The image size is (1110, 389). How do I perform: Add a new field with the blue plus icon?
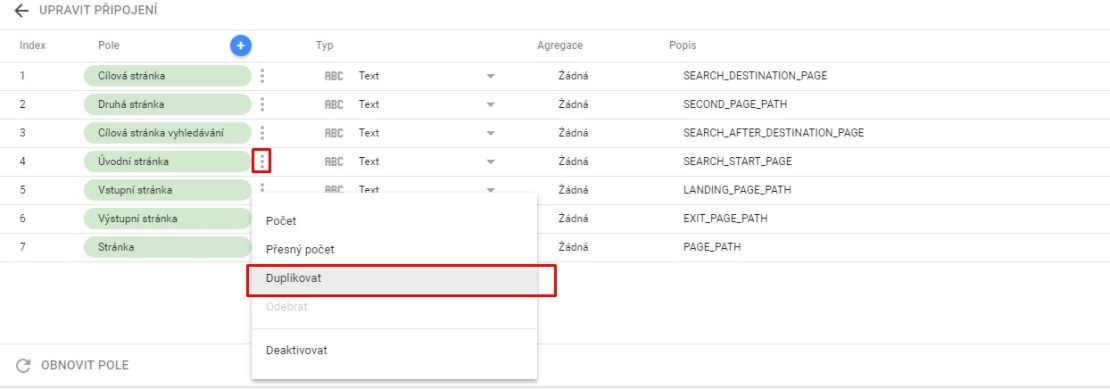point(241,46)
